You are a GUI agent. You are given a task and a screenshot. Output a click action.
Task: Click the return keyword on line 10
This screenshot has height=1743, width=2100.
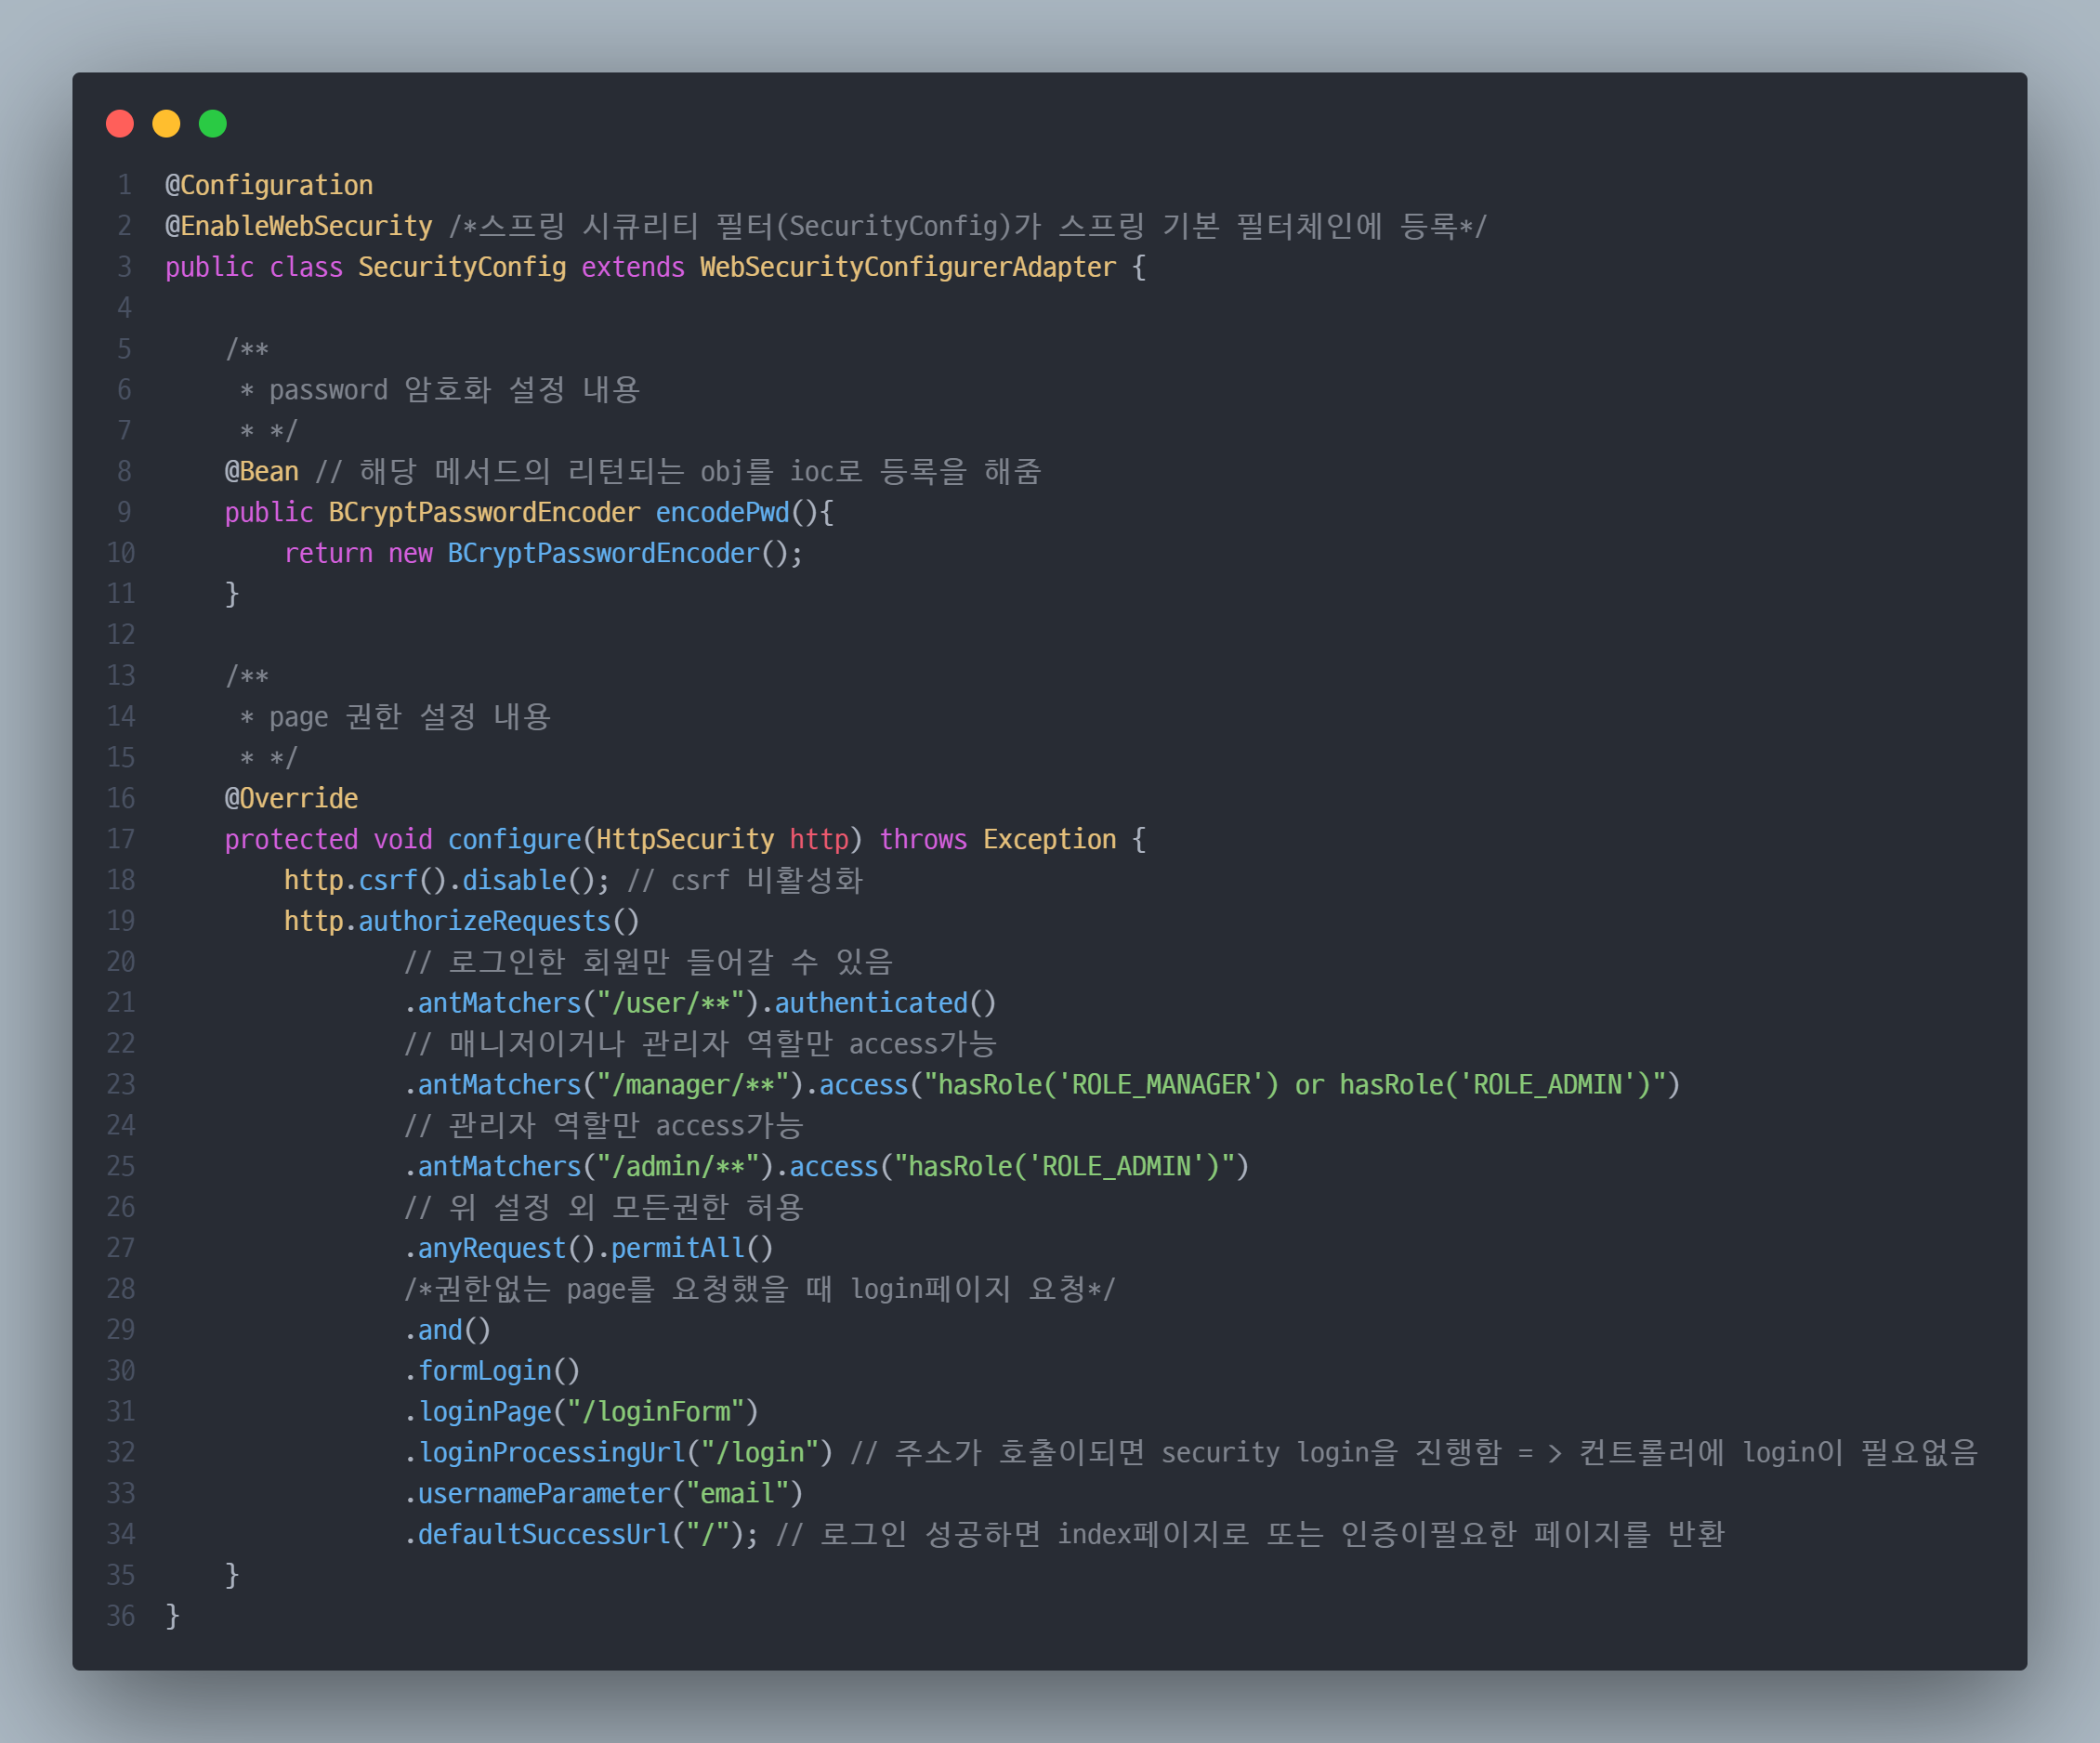point(328,554)
